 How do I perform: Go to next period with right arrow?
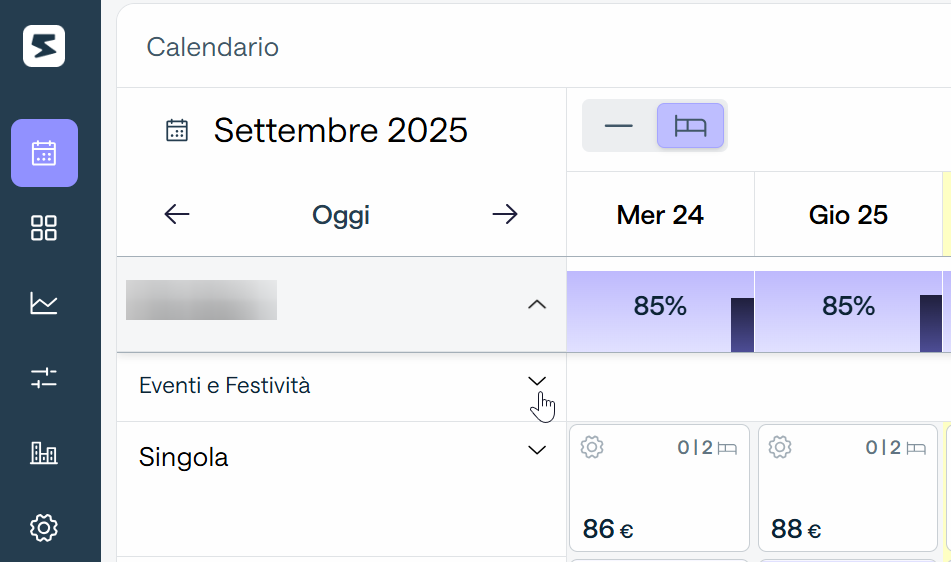pyautogui.click(x=505, y=214)
